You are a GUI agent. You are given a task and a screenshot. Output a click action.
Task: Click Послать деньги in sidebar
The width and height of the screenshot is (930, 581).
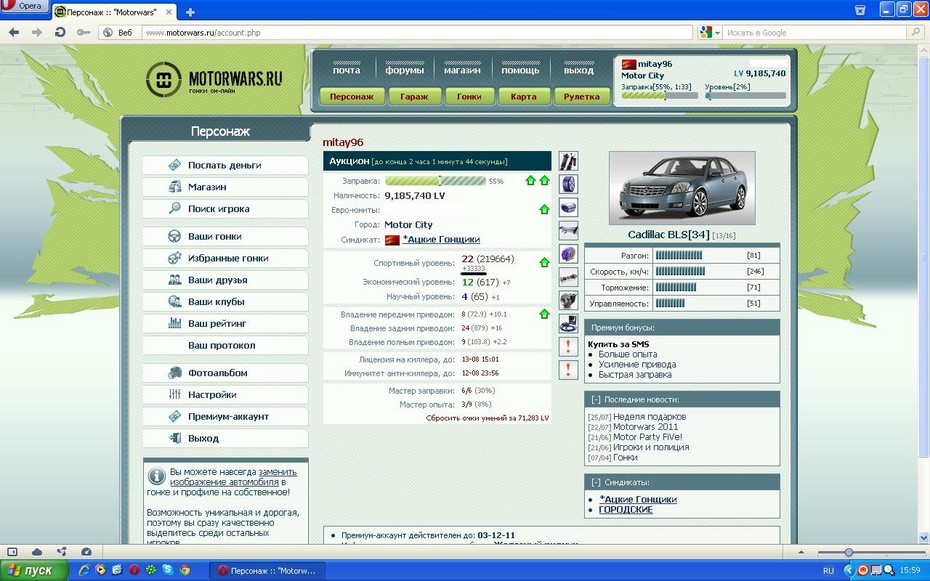225,165
